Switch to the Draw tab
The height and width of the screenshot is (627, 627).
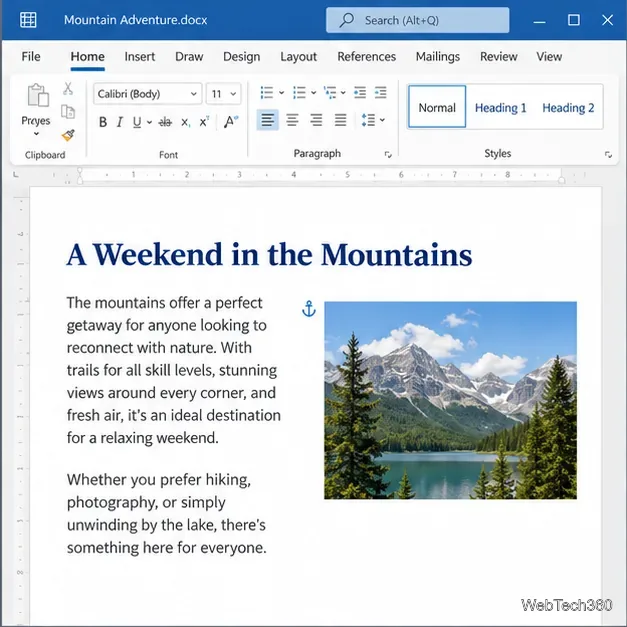tap(189, 56)
